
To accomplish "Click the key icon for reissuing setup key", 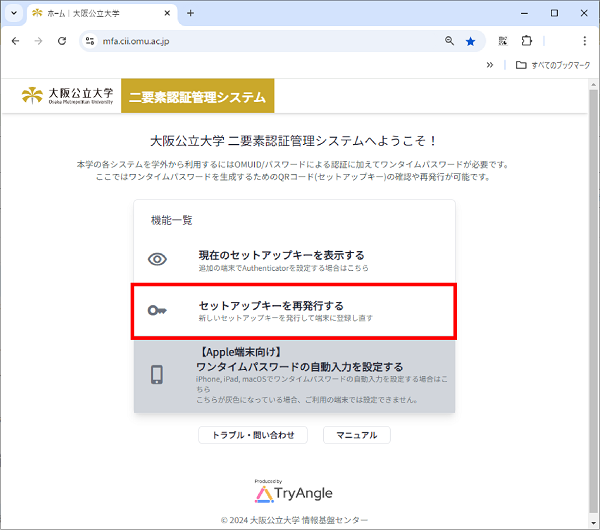I will 157,310.
